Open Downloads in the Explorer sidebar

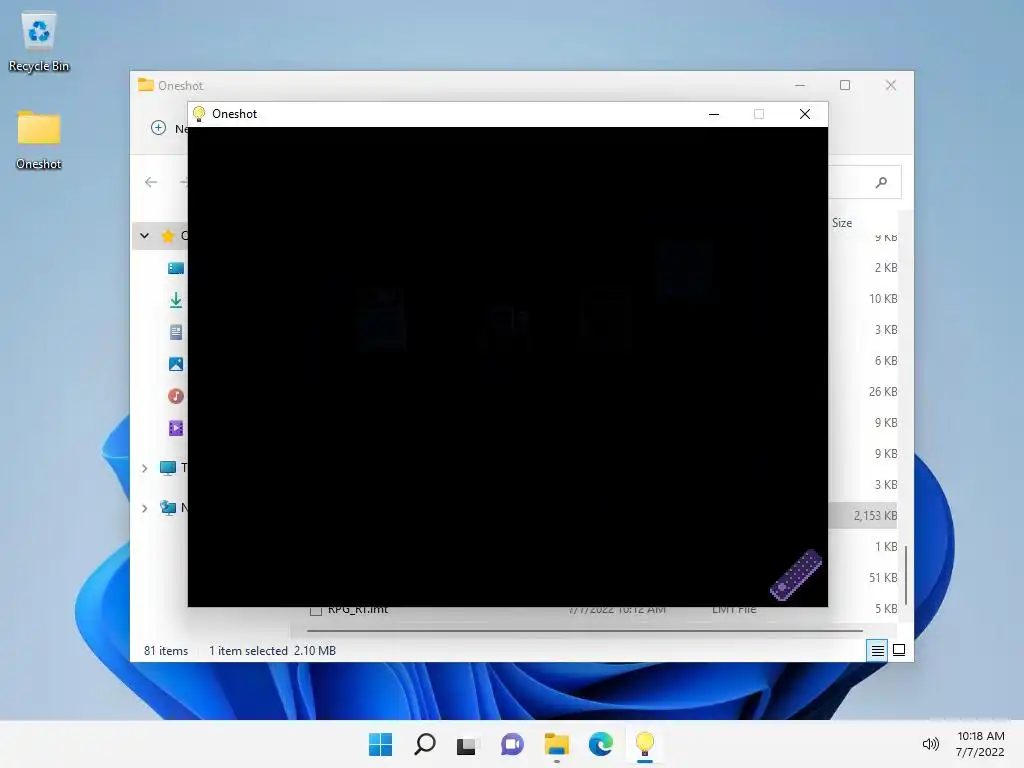pyautogui.click(x=176, y=300)
